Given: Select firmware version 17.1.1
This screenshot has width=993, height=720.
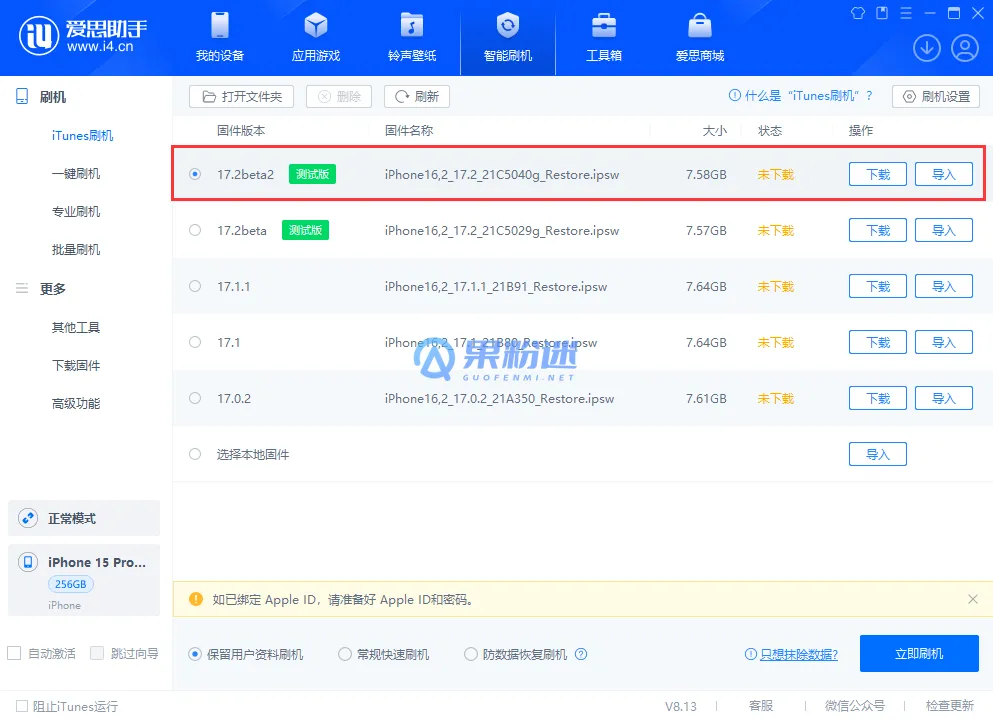Looking at the screenshot, I should pos(195,286).
